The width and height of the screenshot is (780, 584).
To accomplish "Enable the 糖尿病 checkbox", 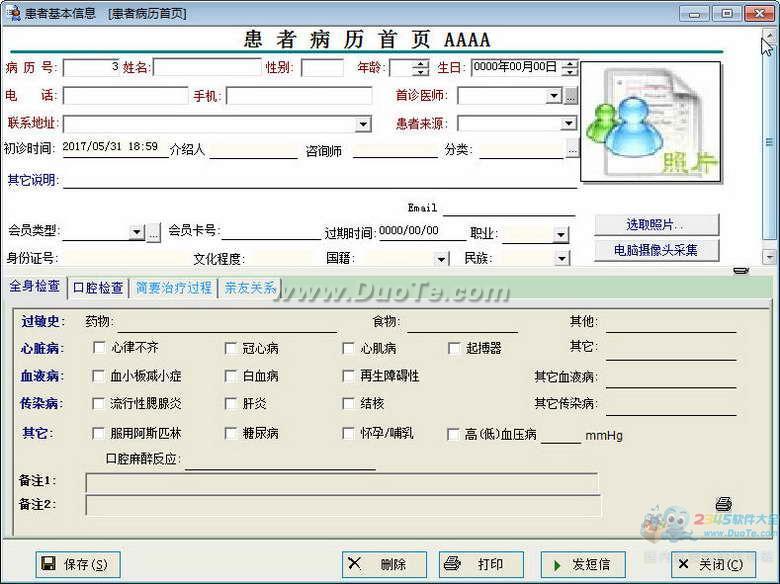I will coord(231,434).
